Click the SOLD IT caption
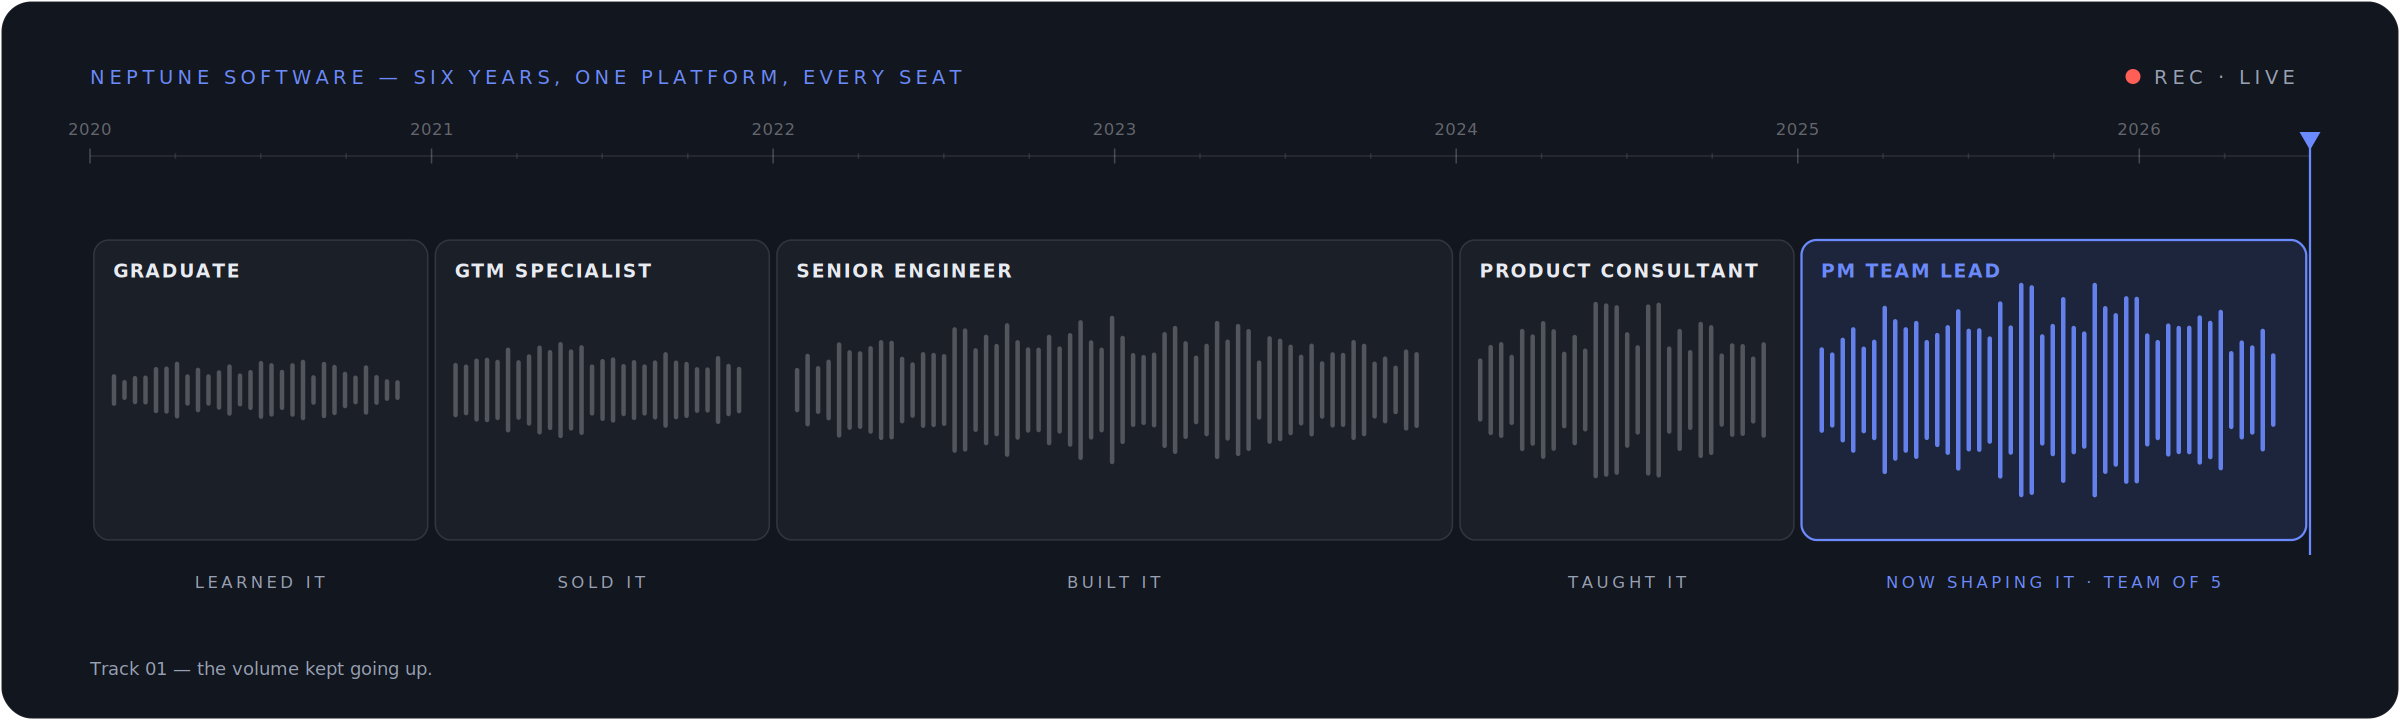The image size is (2400, 720). coord(602,582)
